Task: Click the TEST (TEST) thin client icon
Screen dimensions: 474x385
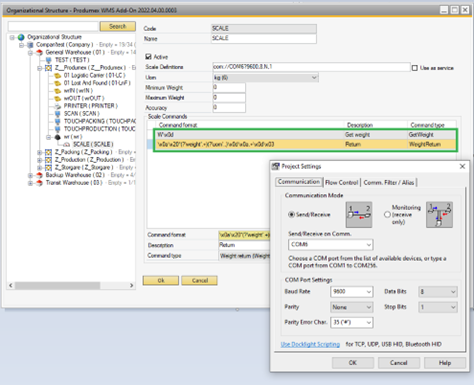Action: point(49,60)
